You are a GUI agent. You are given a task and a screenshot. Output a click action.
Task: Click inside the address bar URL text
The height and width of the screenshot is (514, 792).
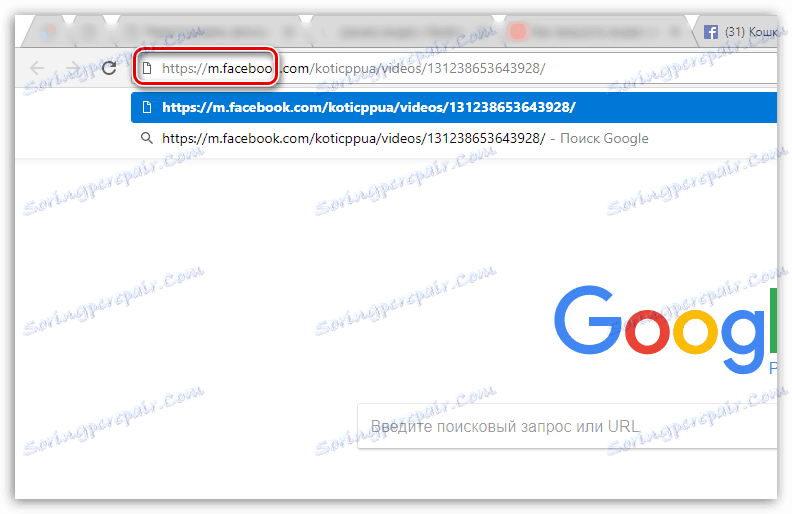click(x=354, y=68)
